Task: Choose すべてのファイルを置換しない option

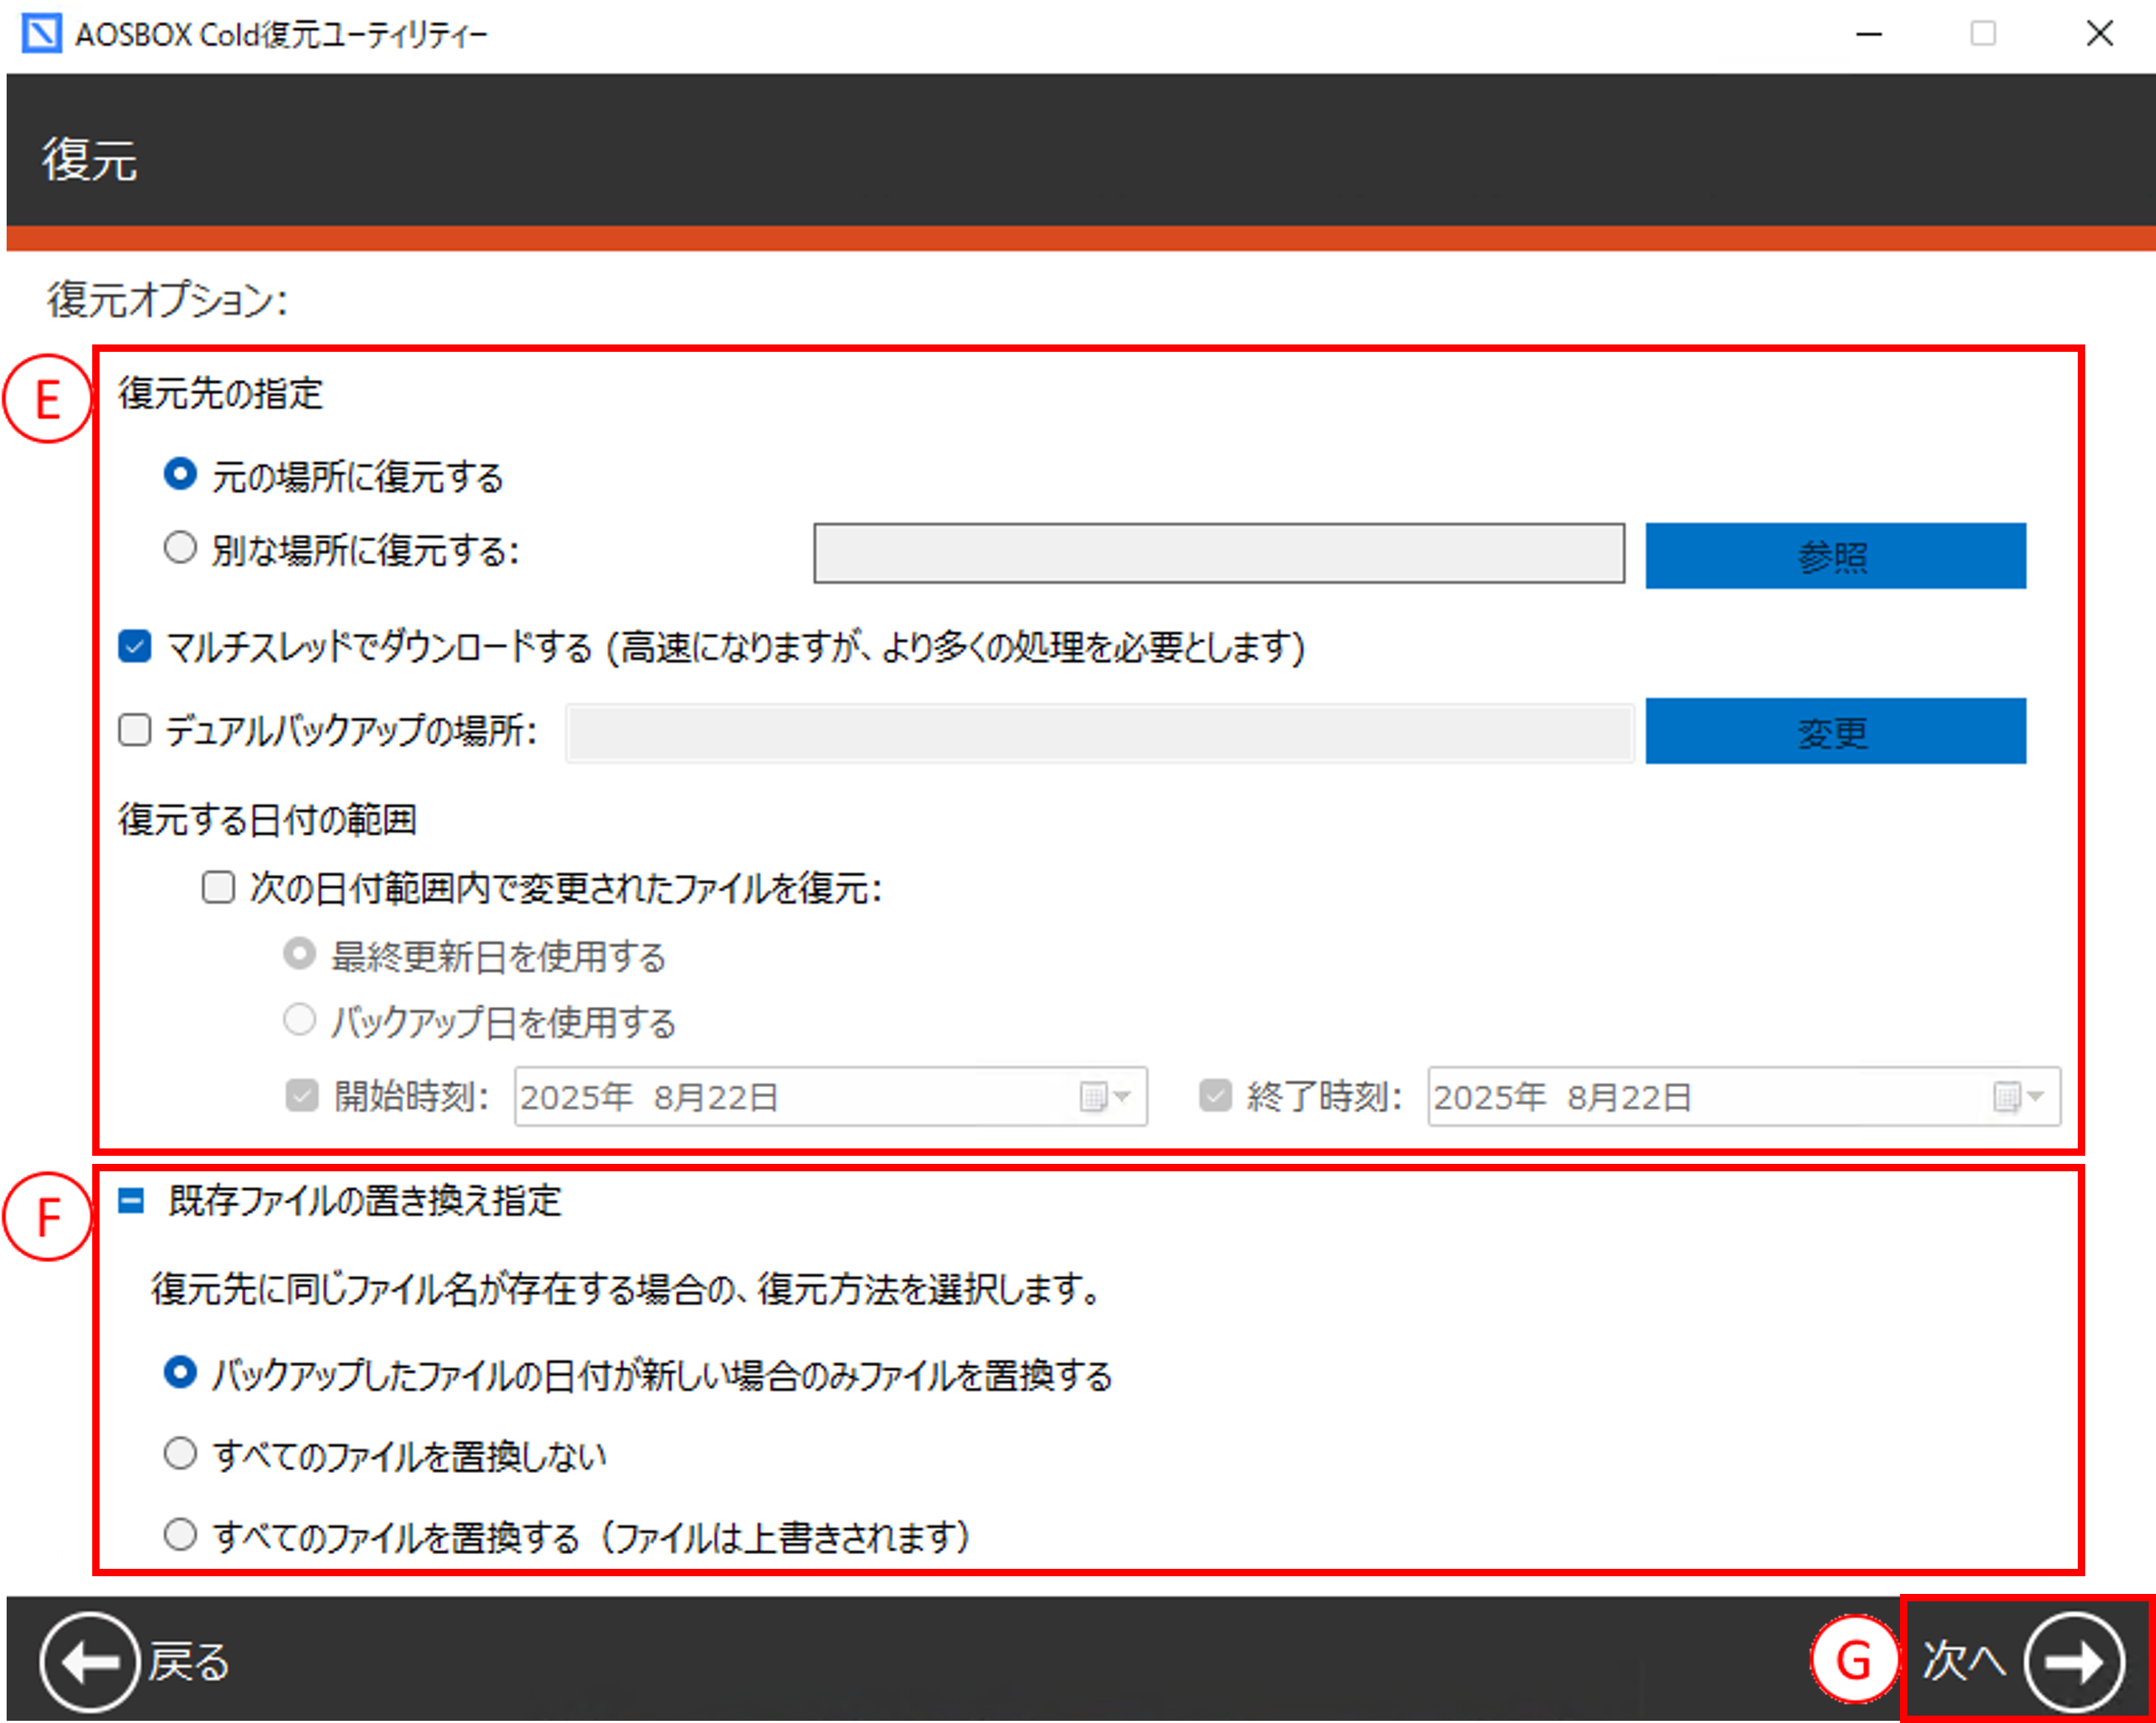Action: 180,1453
